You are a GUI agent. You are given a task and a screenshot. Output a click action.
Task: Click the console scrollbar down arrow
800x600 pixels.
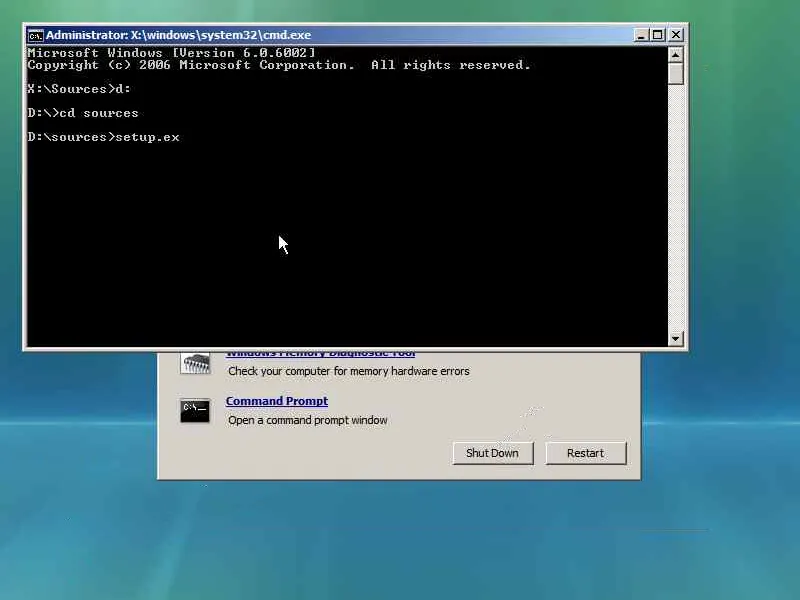(x=676, y=338)
